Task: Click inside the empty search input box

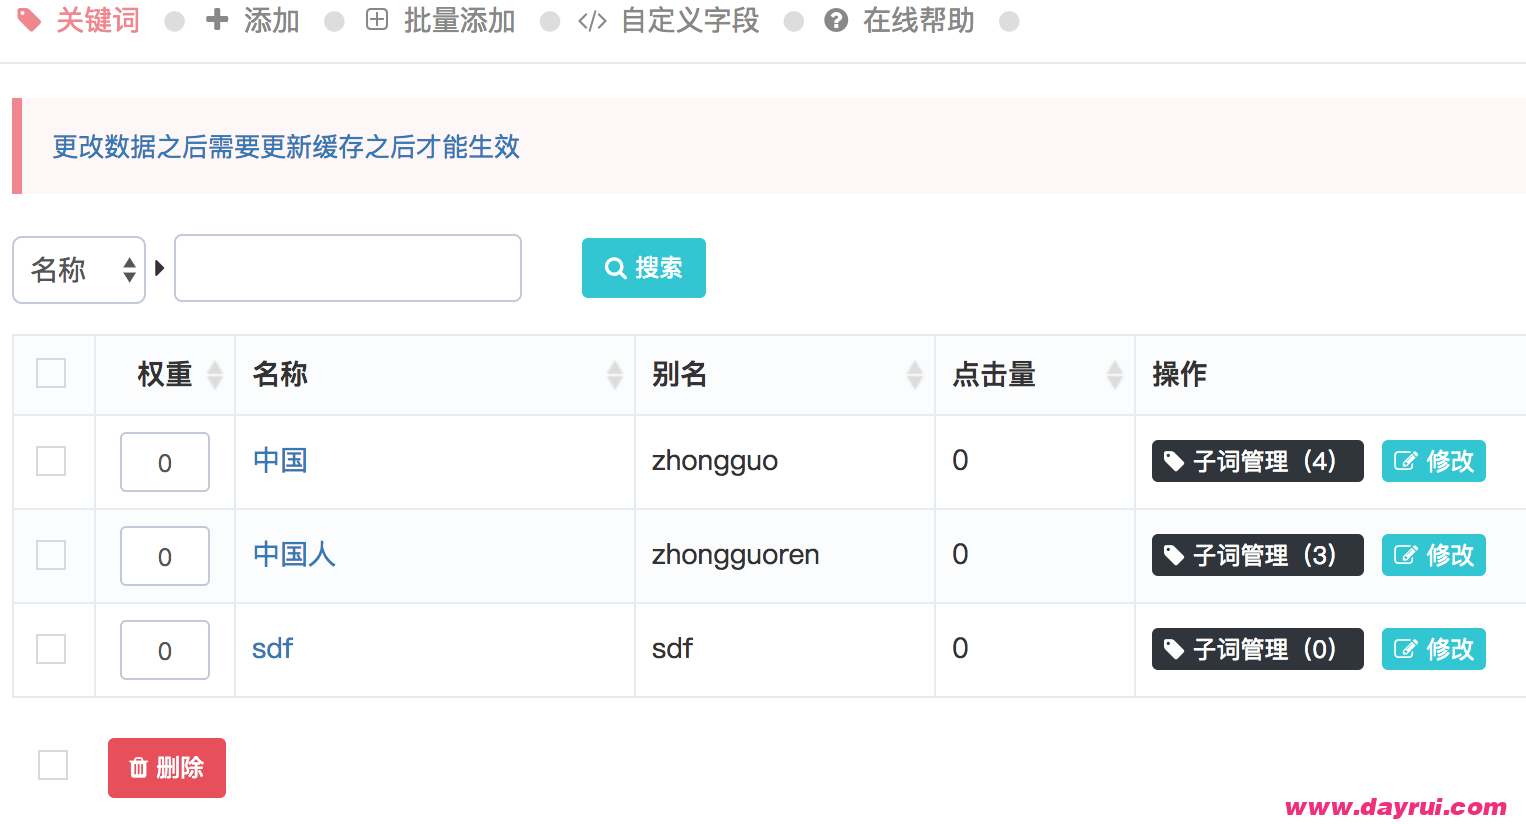Action: [x=347, y=267]
